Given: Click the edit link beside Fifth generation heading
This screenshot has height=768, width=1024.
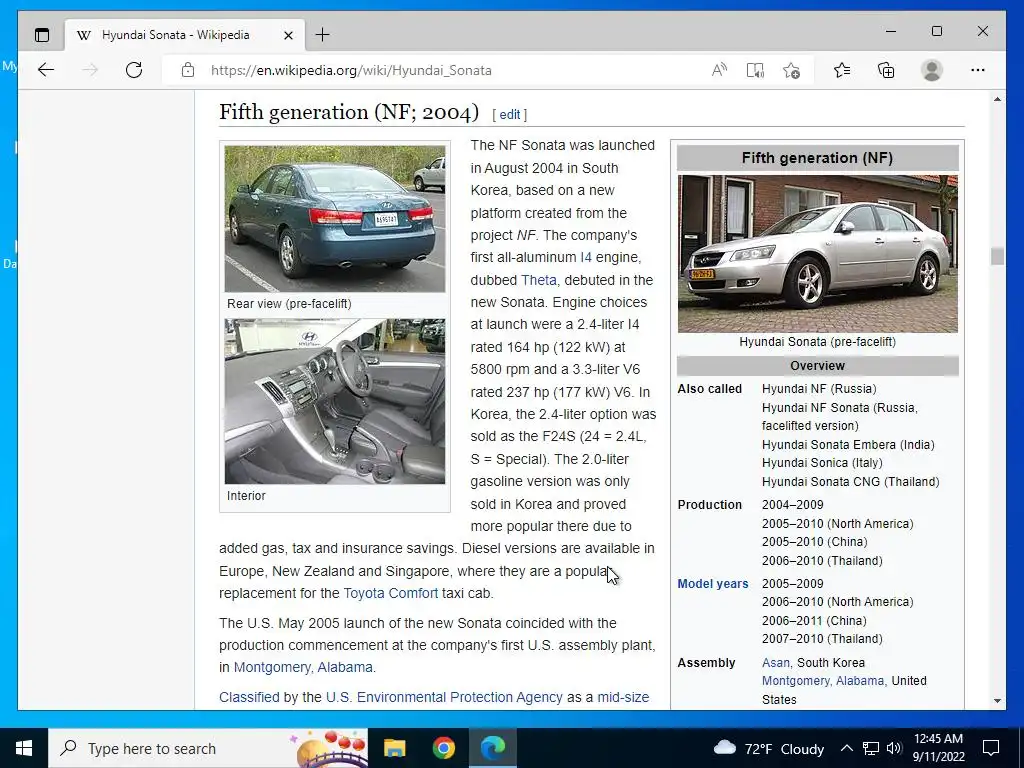Looking at the screenshot, I should (509, 114).
